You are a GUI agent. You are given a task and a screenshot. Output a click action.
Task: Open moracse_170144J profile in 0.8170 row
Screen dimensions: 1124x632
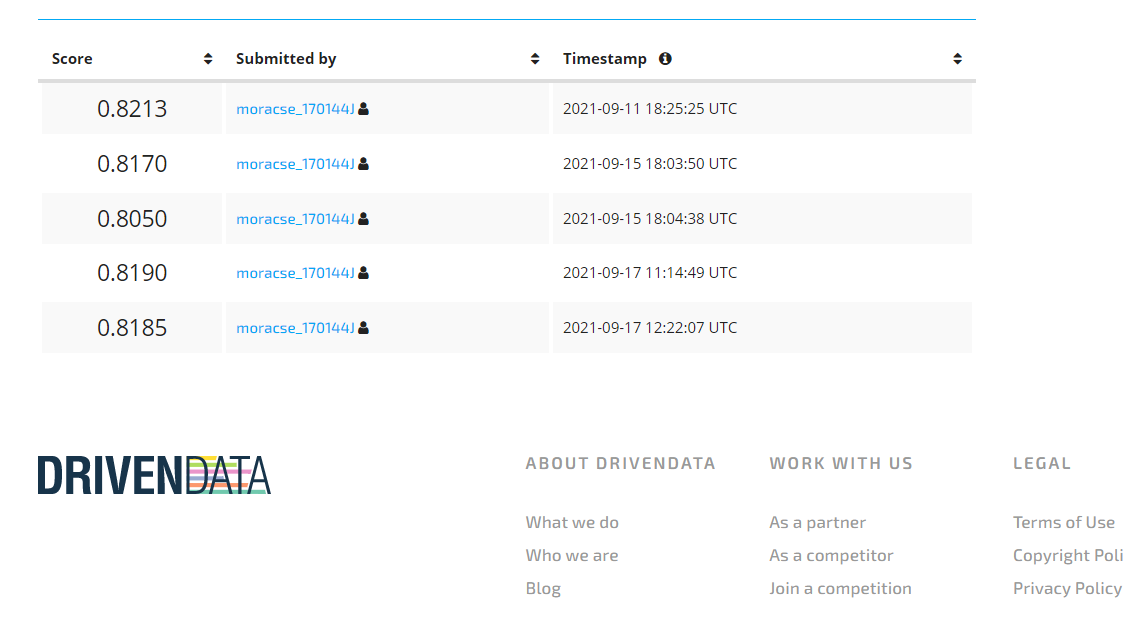click(x=295, y=164)
